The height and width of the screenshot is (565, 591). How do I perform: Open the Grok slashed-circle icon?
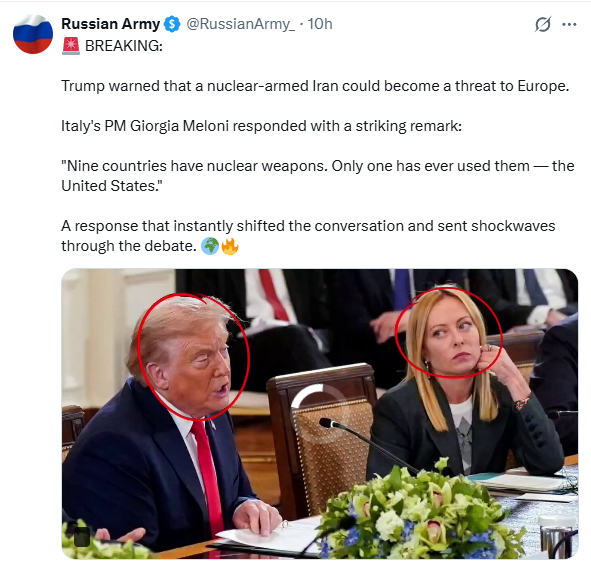[x=543, y=24]
